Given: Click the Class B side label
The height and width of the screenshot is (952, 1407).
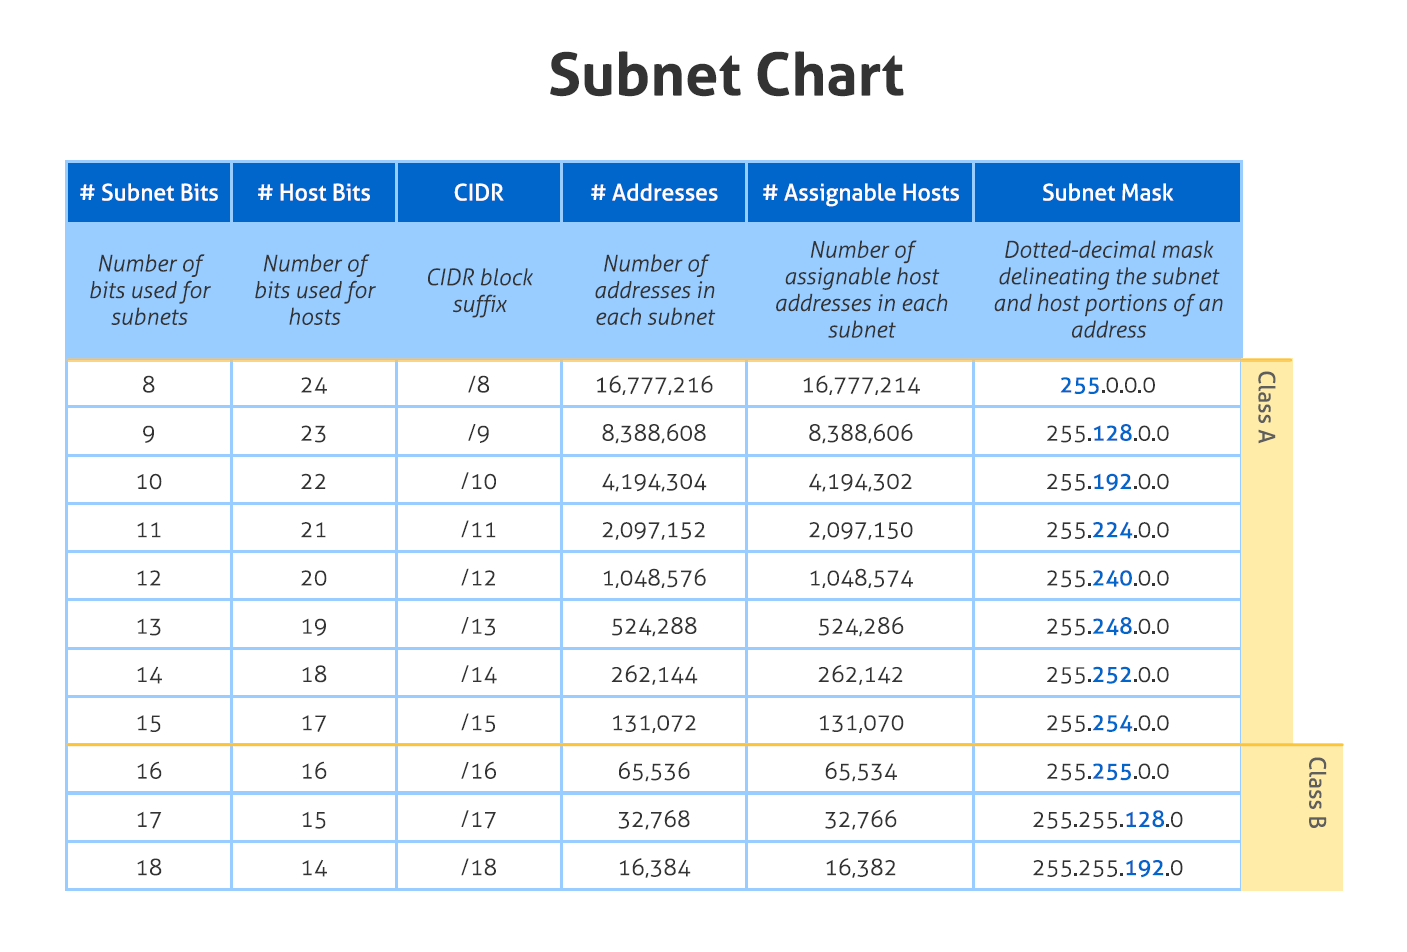Looking at the screenshot, I should tap(1316, 792).
